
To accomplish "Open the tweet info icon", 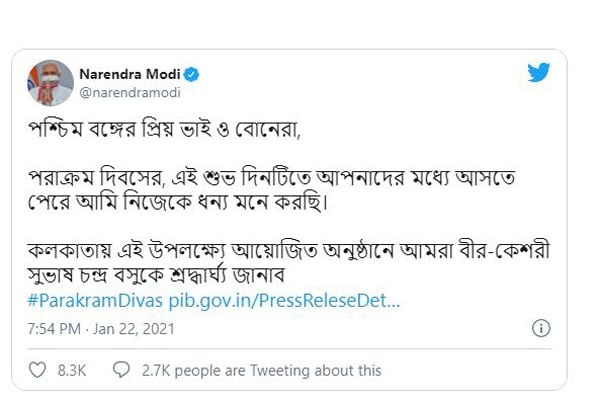I will (x=541, y=328).
